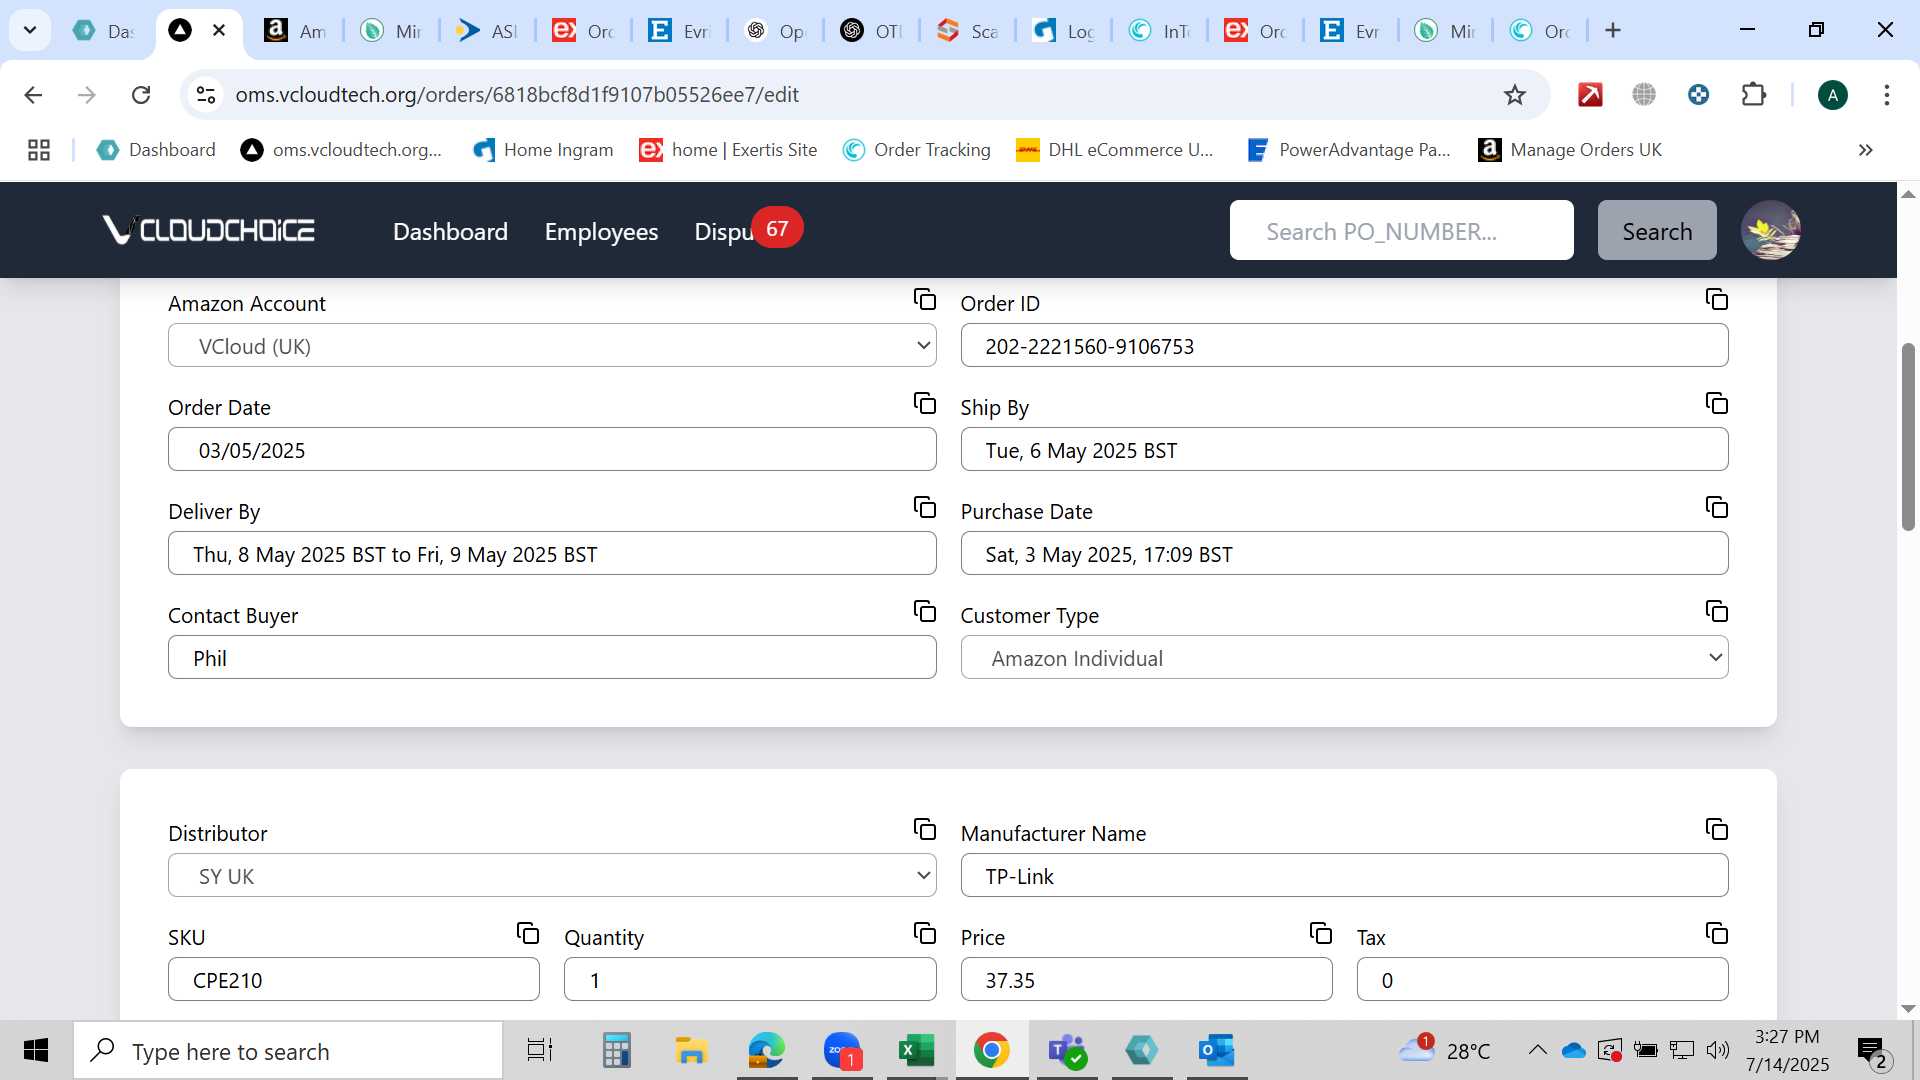1920x1080 pixels.
Task: Click the Price input field
Action: [x=1146, y=980]
